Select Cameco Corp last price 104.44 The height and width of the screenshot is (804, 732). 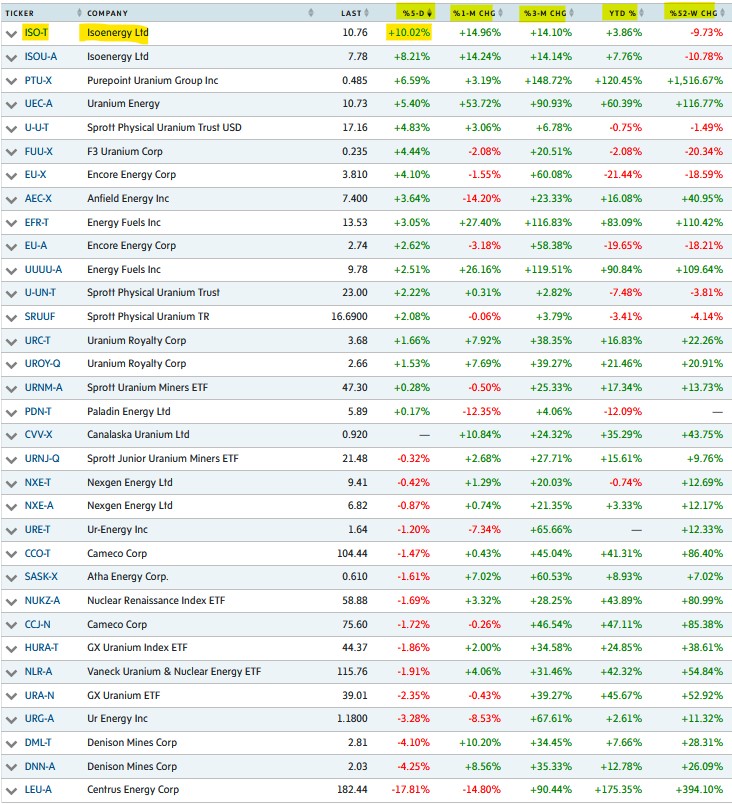352,554
